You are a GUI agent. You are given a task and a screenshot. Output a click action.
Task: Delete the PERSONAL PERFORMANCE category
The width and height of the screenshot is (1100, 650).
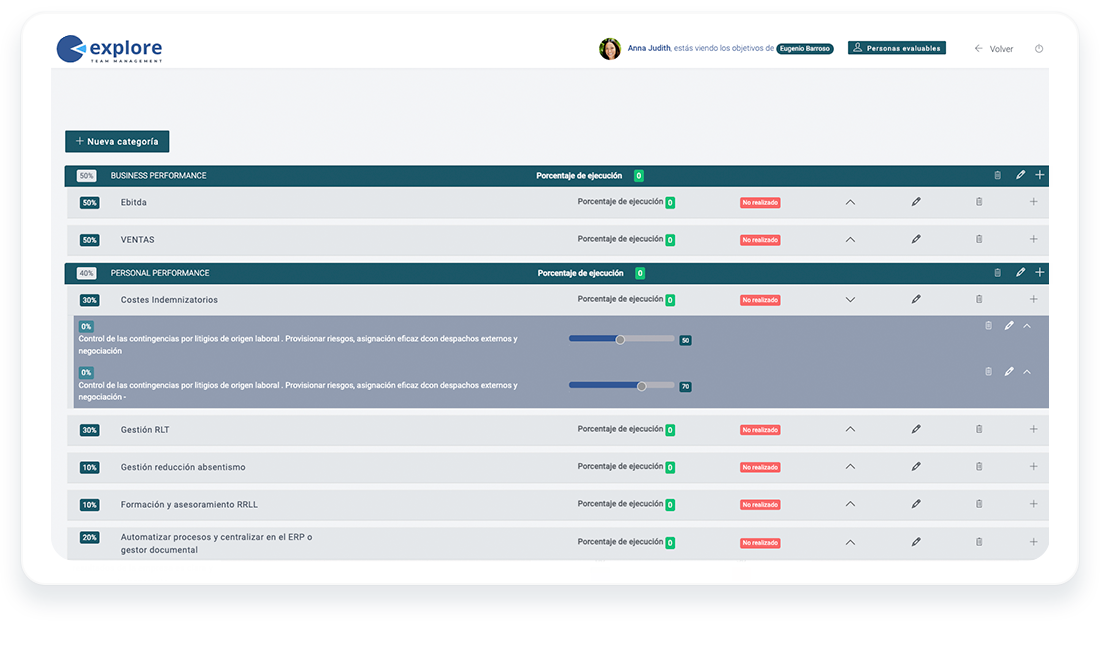coord(997,273)
